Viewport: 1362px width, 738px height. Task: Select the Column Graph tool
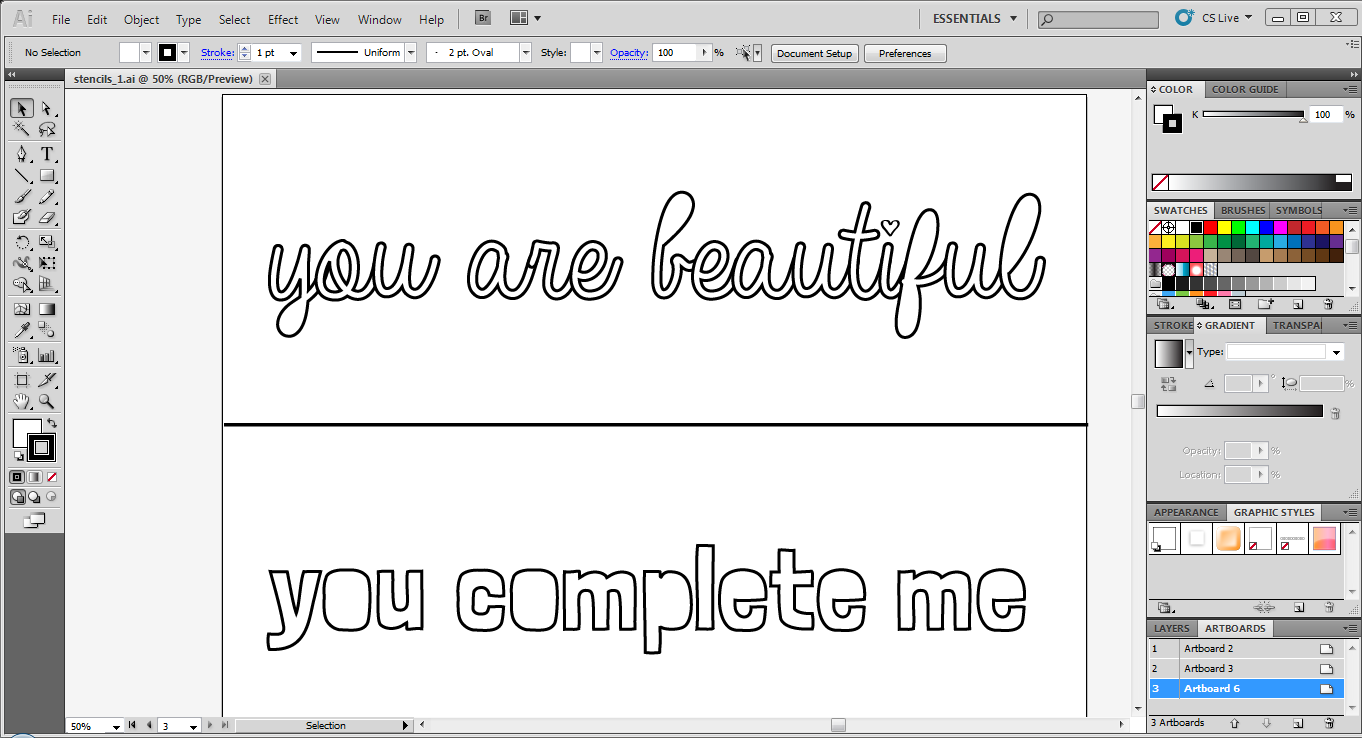[47, 355]
